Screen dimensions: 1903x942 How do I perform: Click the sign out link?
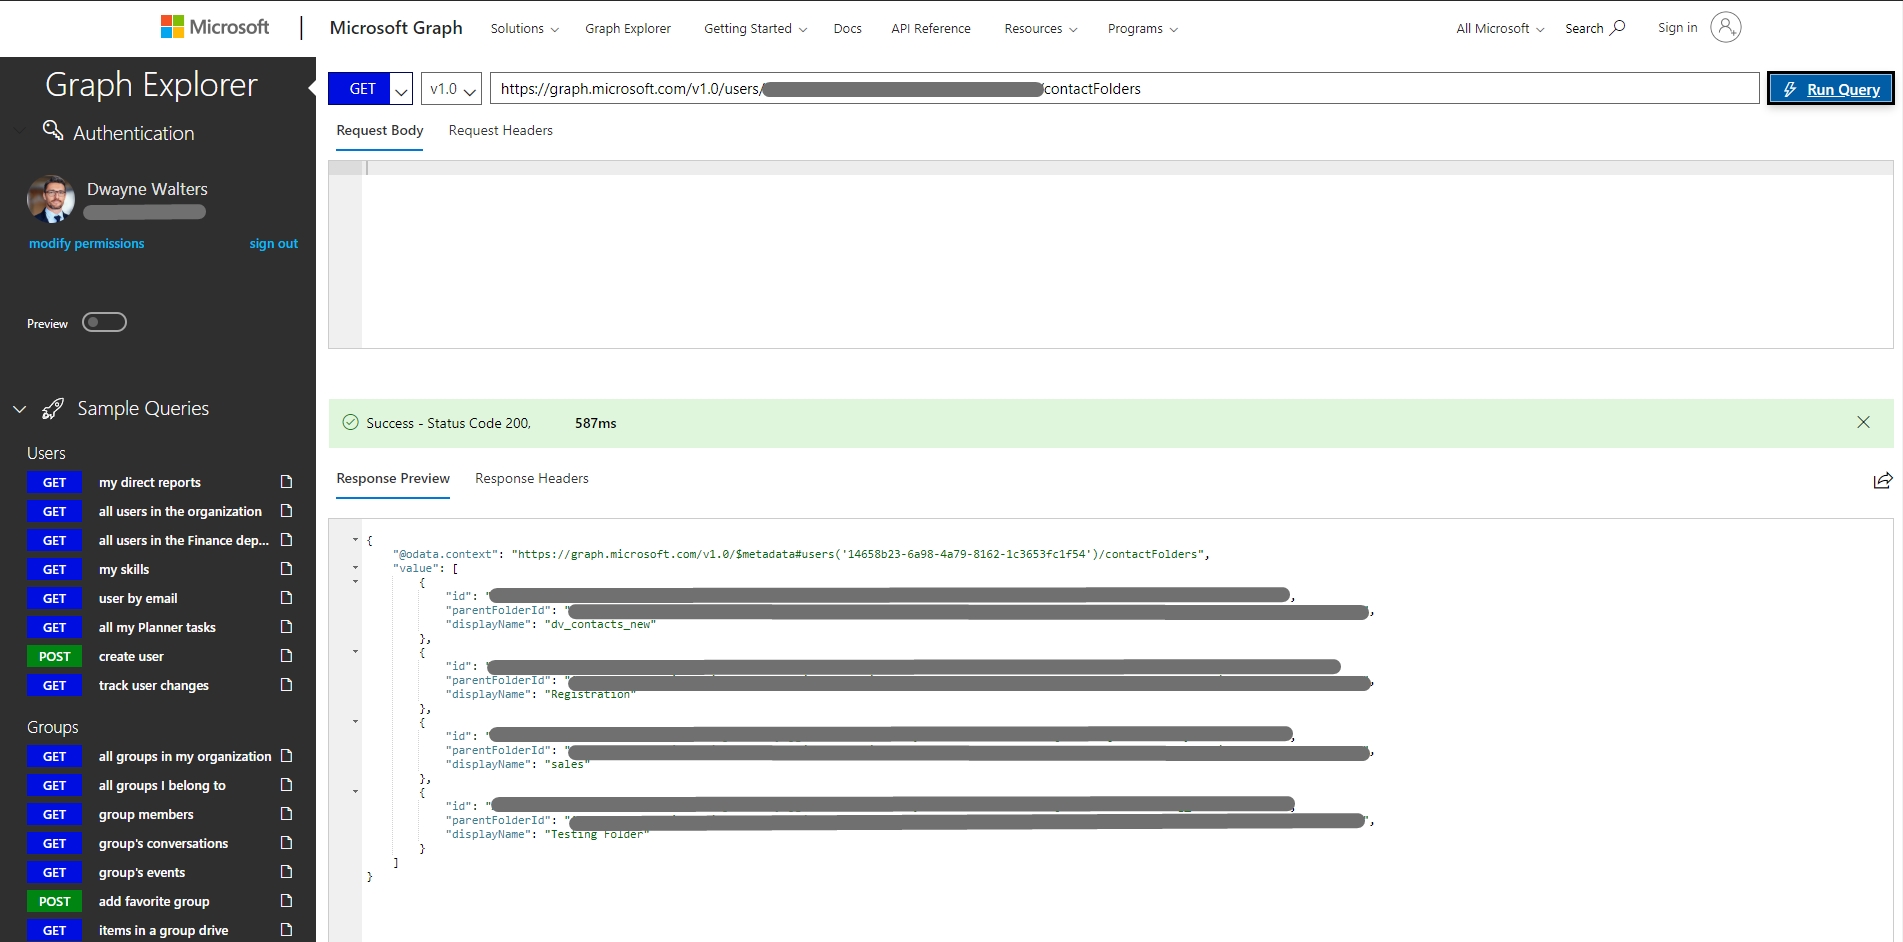274,243
